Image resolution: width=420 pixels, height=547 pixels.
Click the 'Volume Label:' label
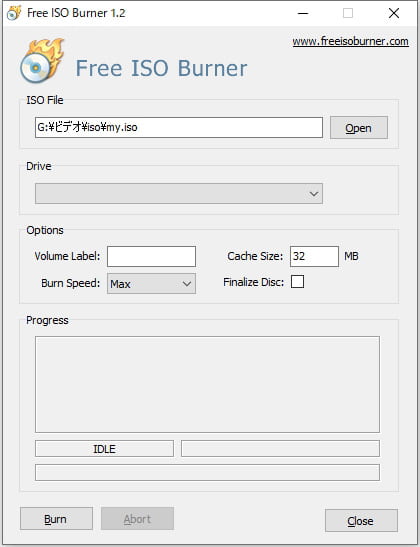67,256
